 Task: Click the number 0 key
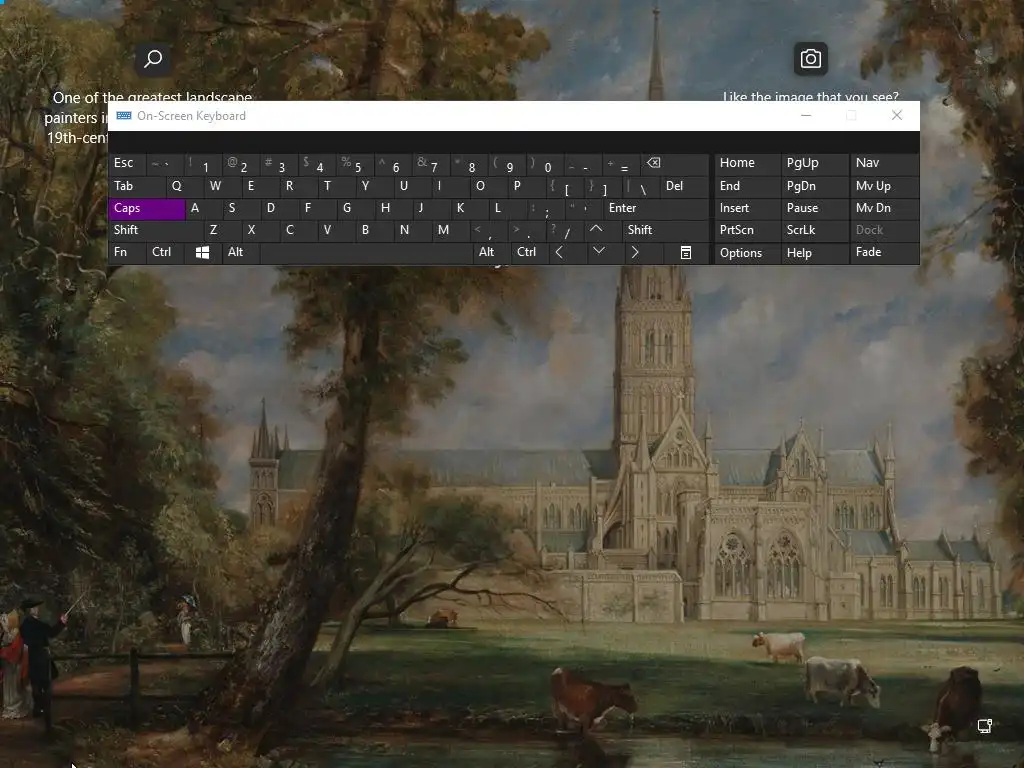[545, 165]
